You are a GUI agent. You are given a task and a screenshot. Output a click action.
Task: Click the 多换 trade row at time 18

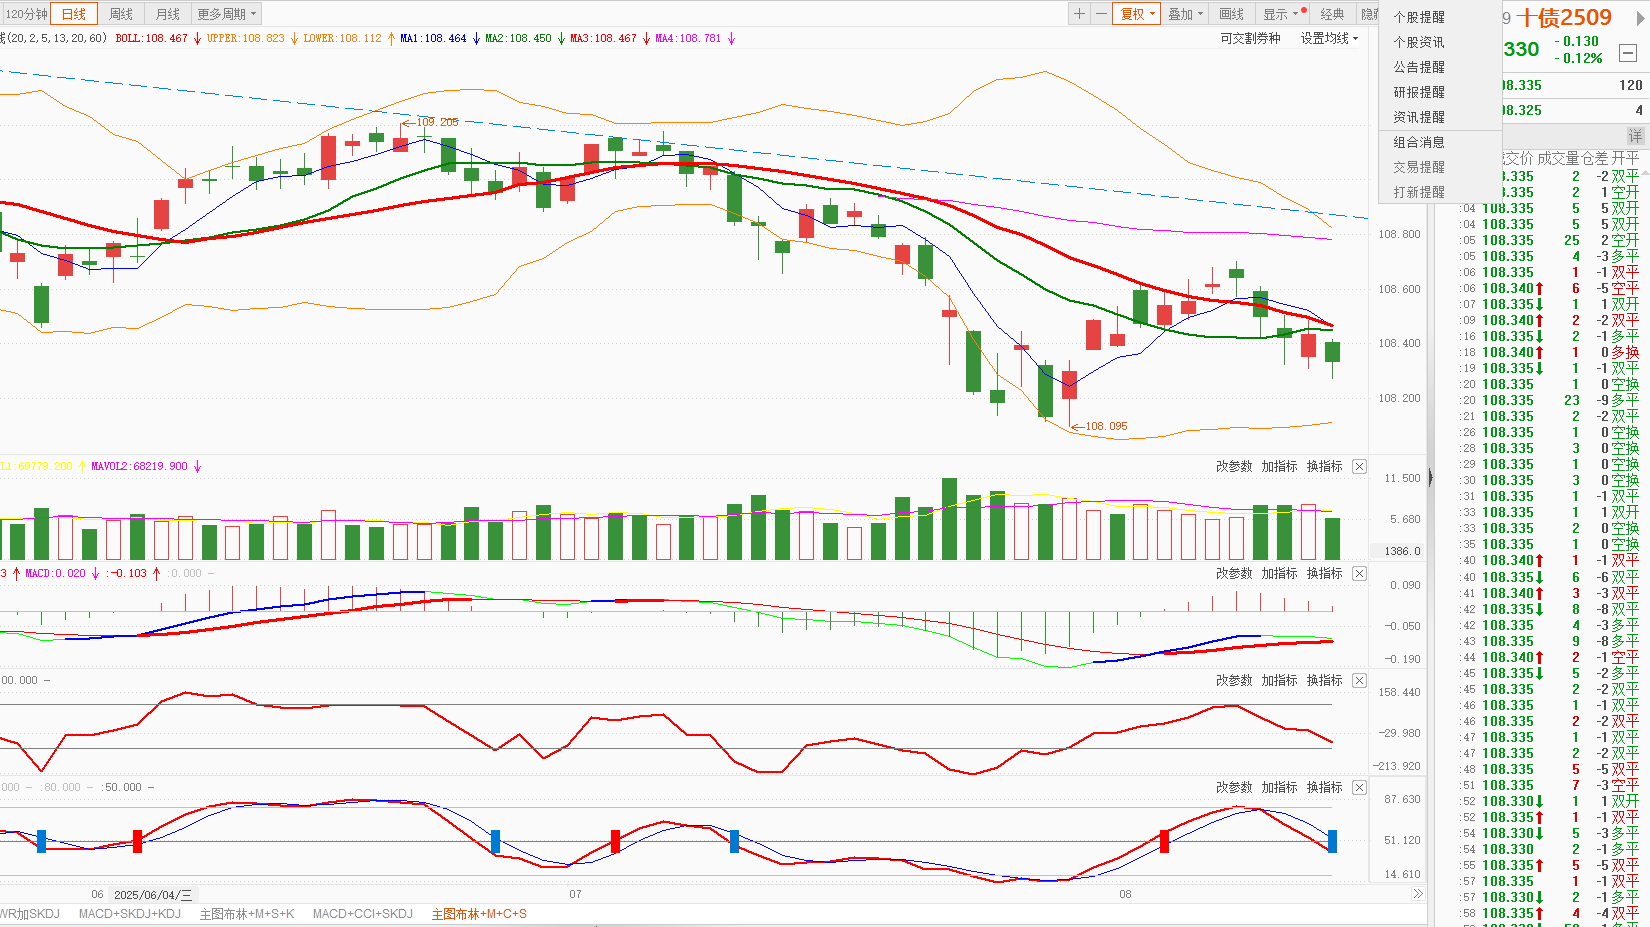(1550, 352)
